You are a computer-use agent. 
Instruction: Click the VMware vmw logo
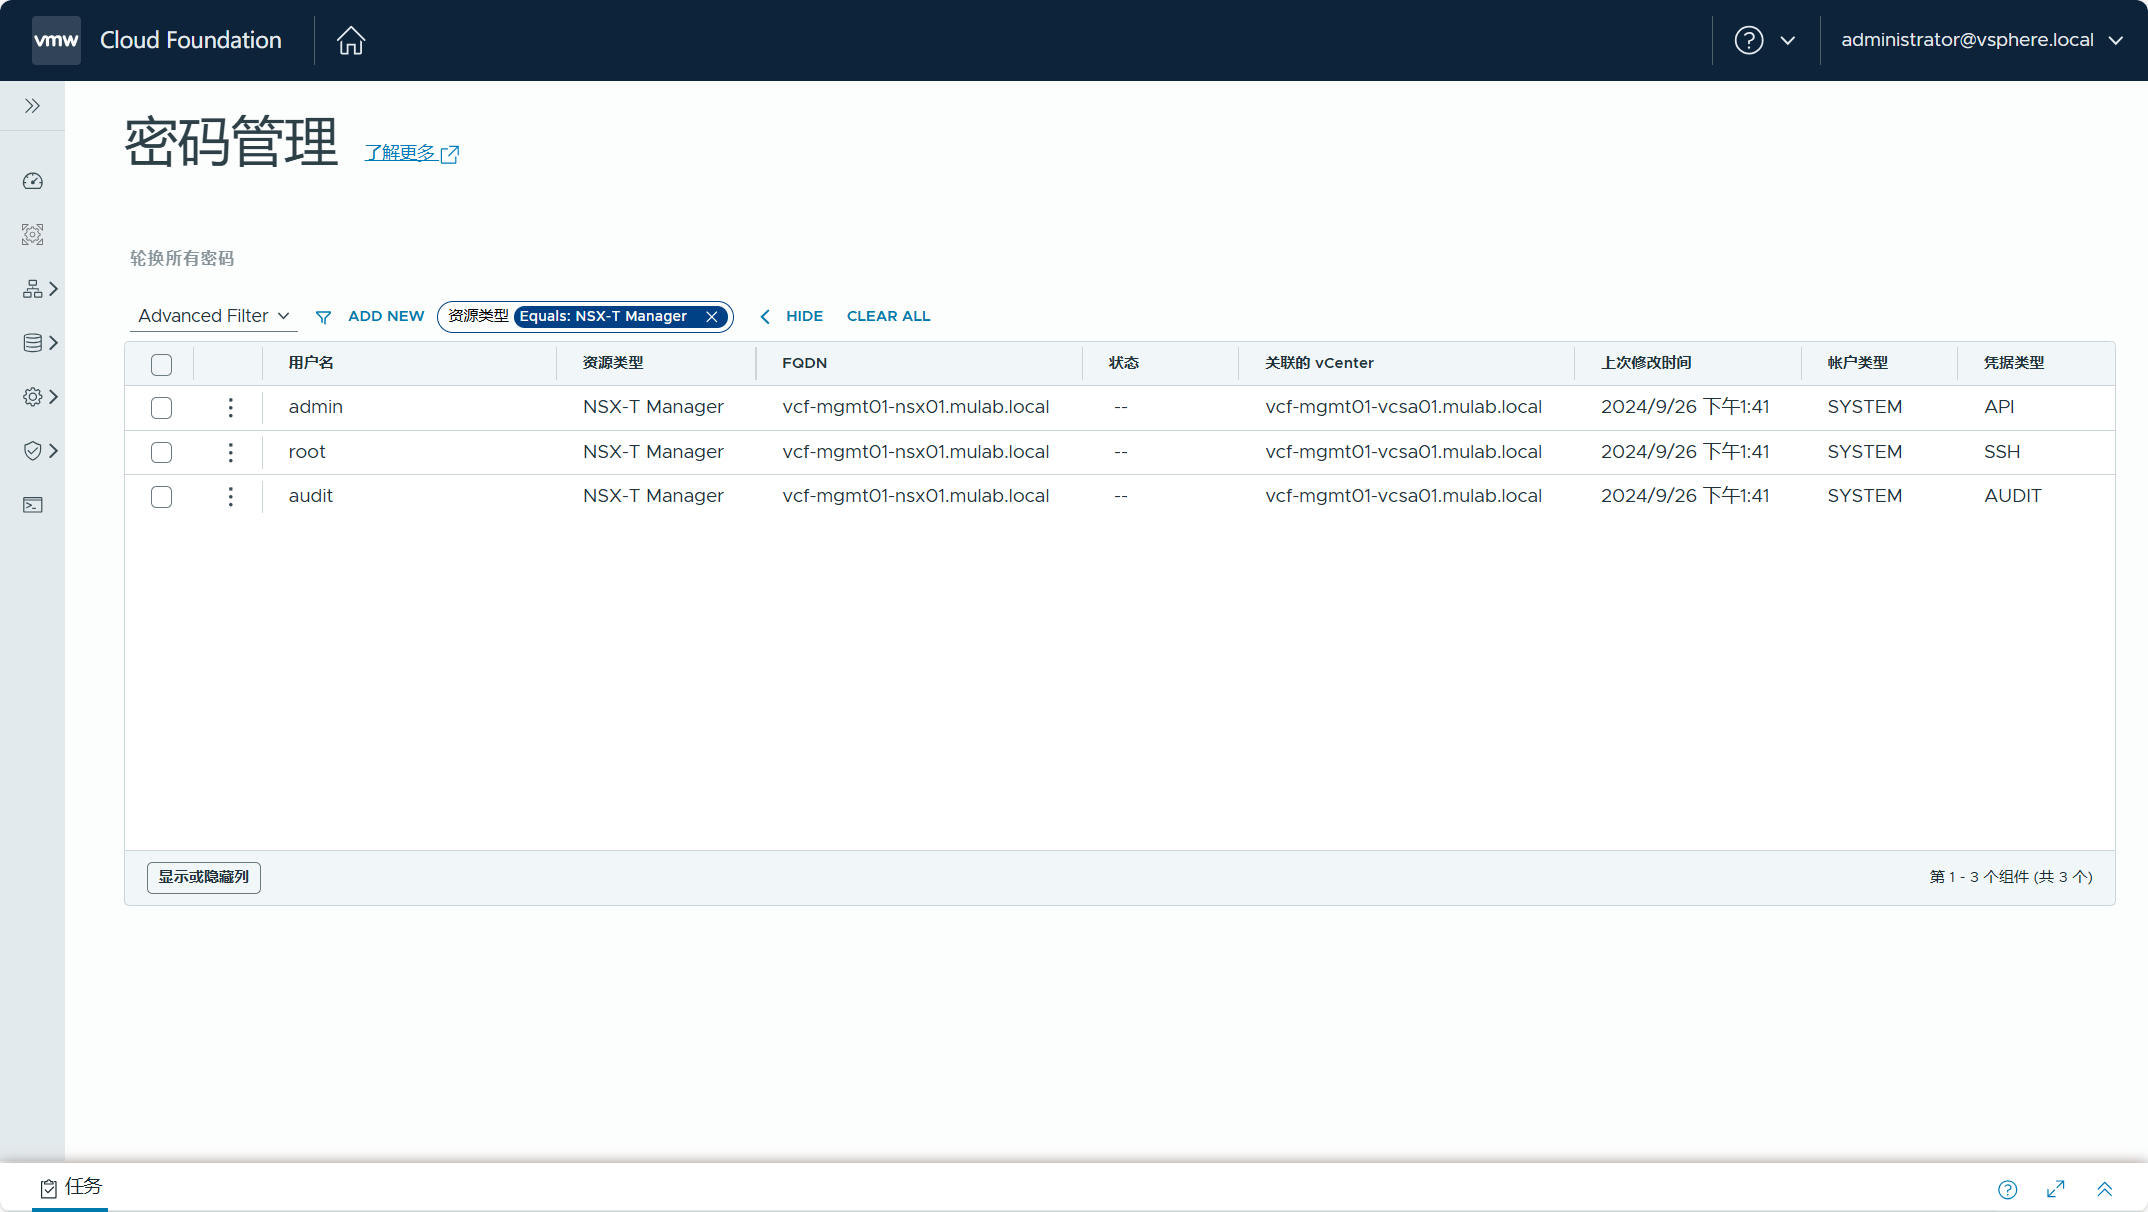click(x=56, y=40)
